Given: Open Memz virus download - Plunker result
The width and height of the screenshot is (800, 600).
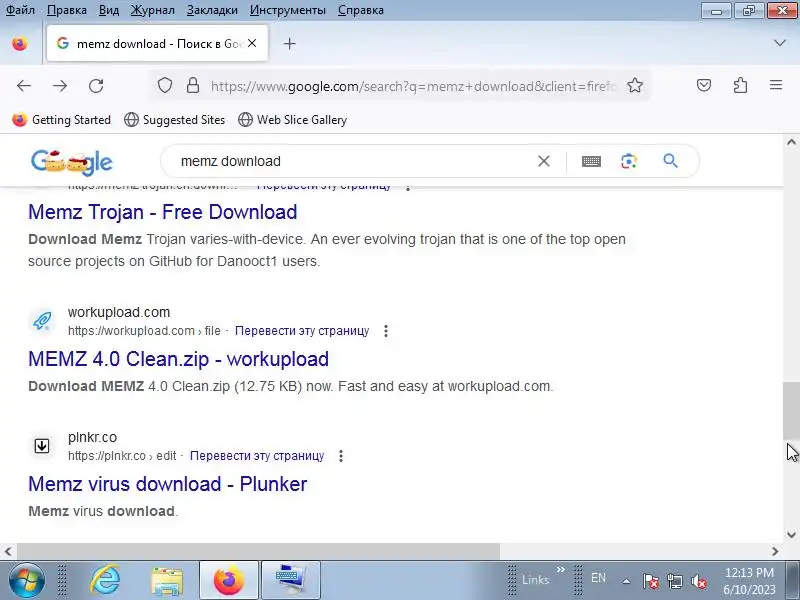Looking at the screenshot, I should (x=168, y=484).
